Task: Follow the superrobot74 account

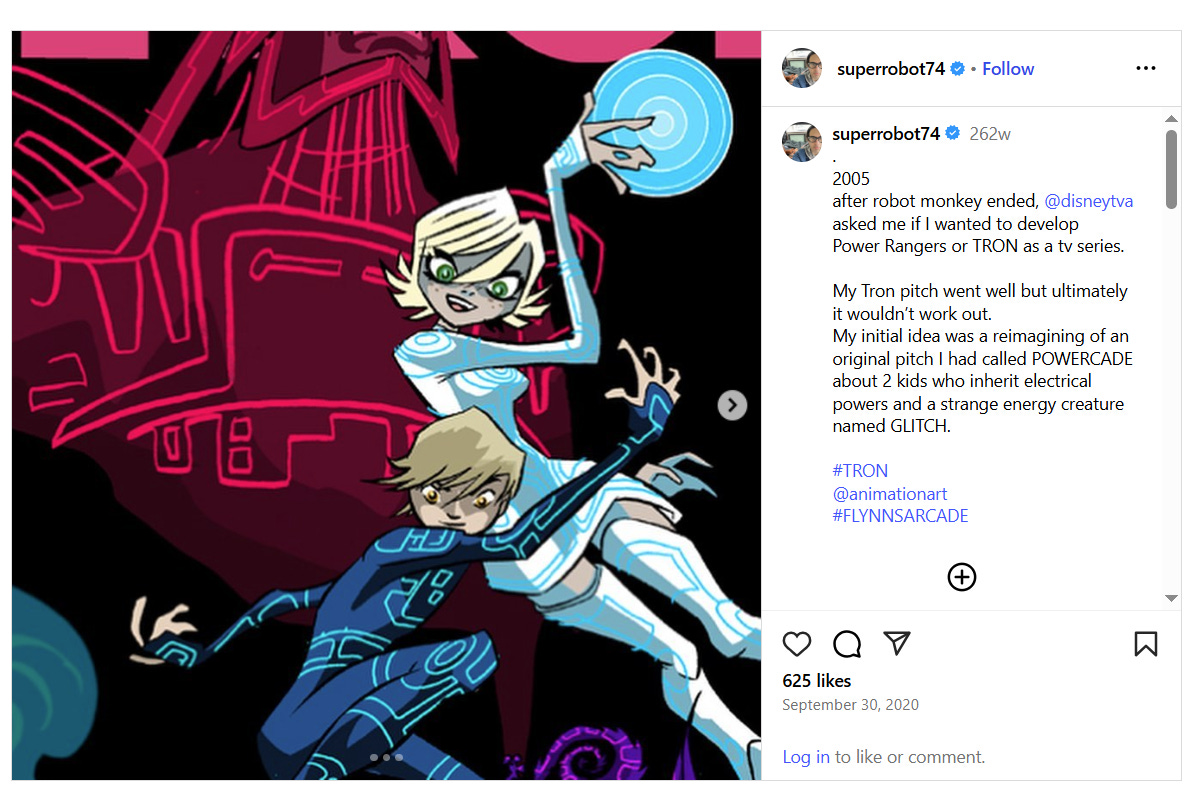Action: point(1008,69)
